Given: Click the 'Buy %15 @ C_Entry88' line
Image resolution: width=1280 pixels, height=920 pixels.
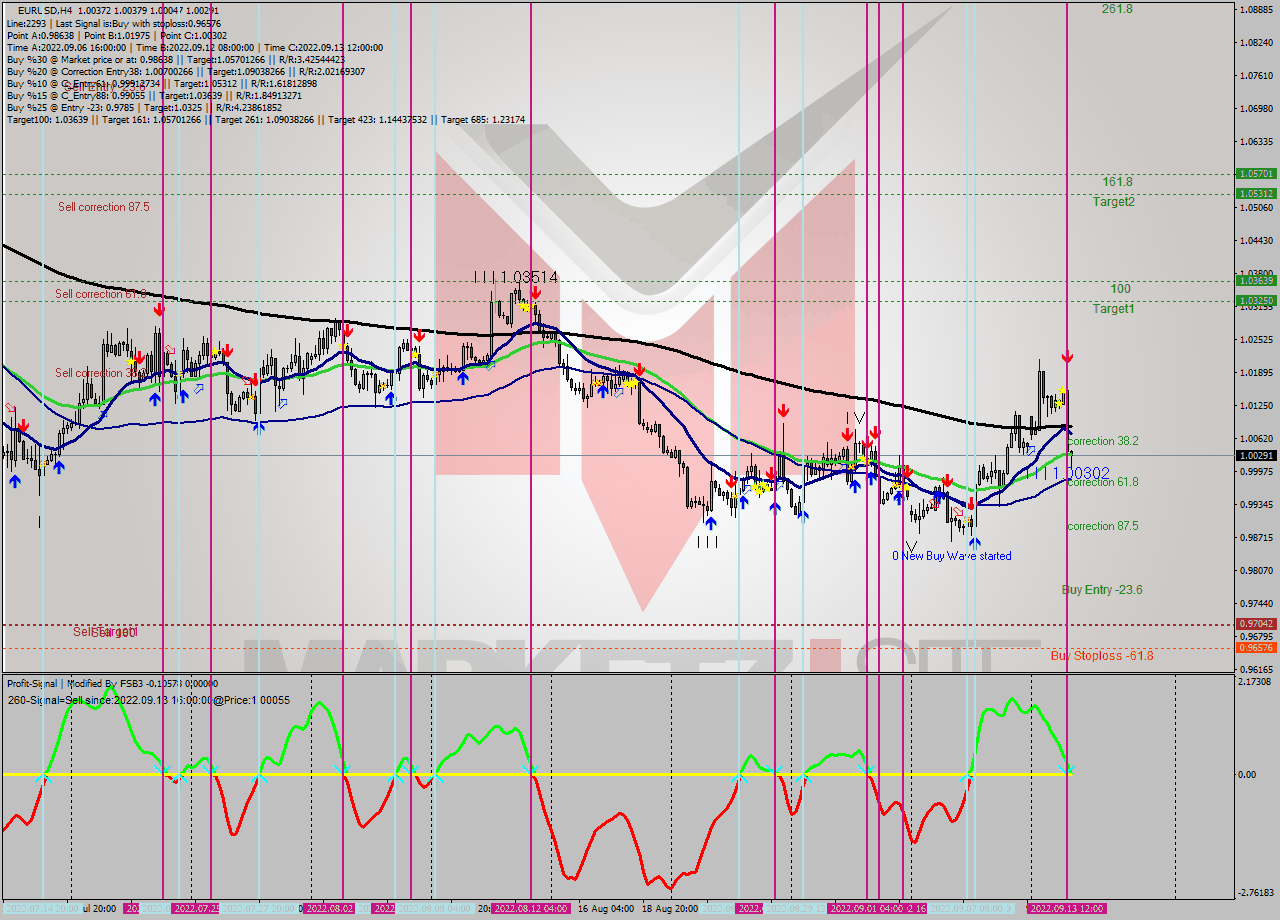Looking at the screenshot, I should [153, 96].
